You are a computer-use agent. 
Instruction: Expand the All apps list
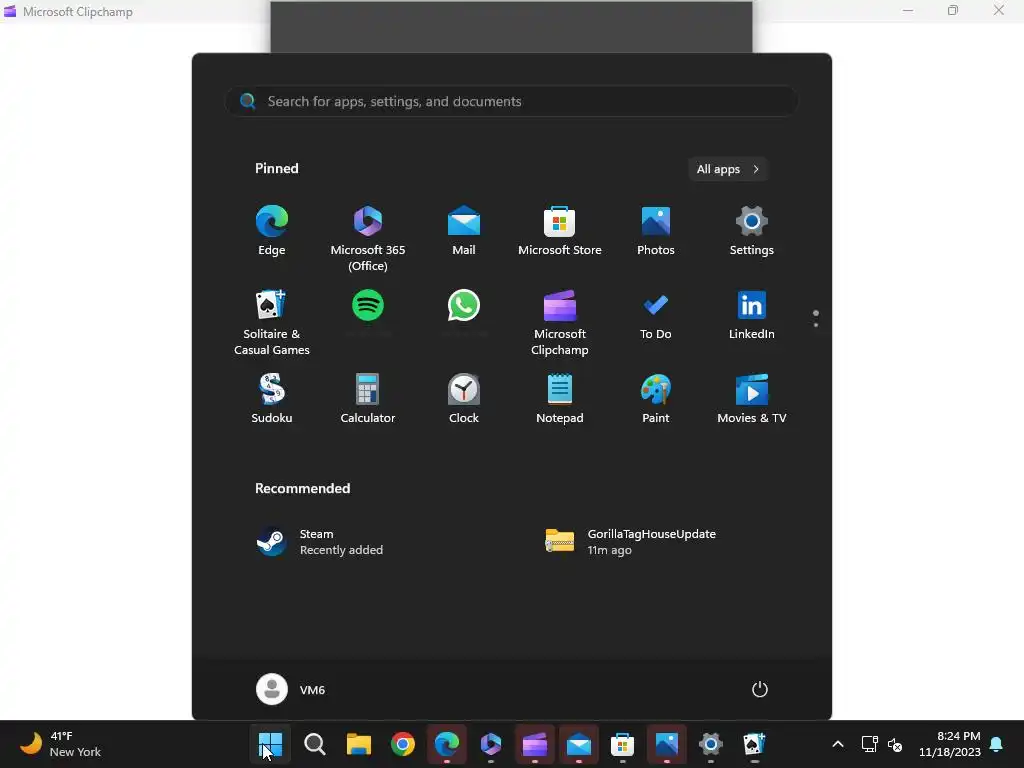pyautogui.click(x=728, y=169)
